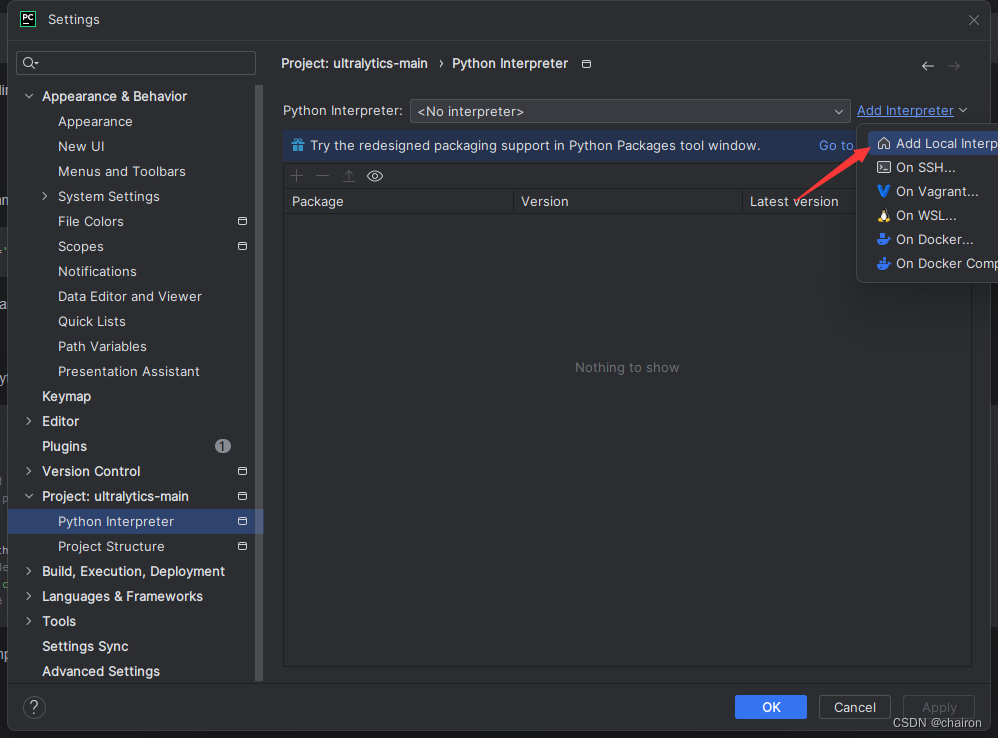Screen dimensions: 998x738
Task: Select Data Editor and Viewer setting
Action: 129,296
